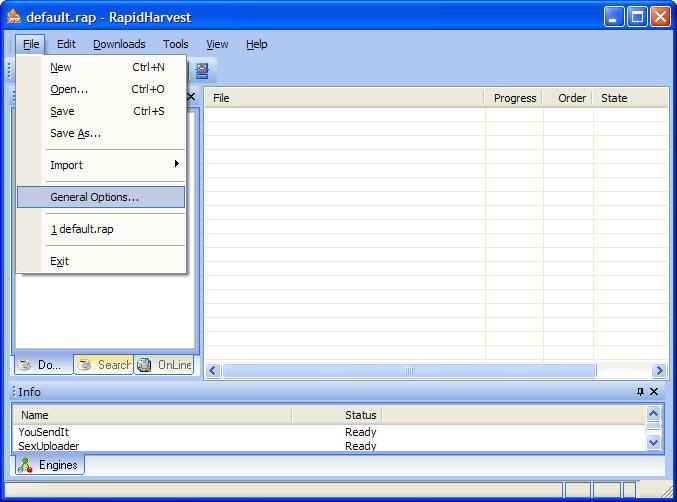Click the RapidHarvest title bar app icon
Viewport: 677px width, 502px height.
14,17
